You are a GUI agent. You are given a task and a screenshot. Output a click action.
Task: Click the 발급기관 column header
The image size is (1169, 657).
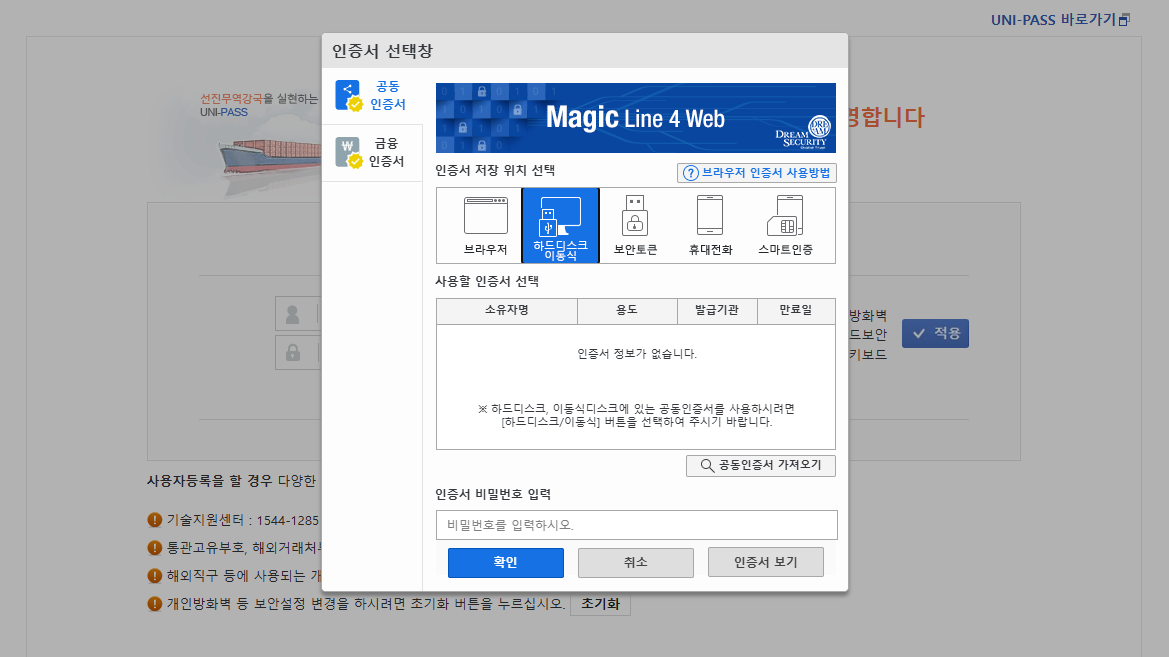point(717,310)
